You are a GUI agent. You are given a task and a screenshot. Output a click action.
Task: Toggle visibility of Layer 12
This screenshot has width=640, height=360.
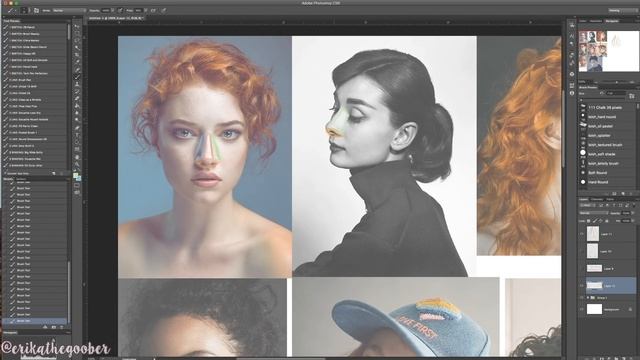582,286
